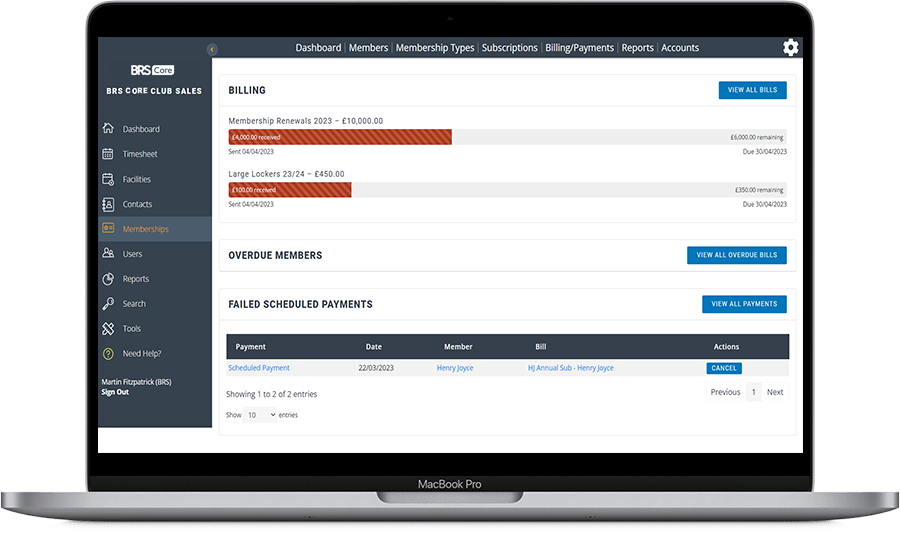Click the Users people icon

[108, 254]
